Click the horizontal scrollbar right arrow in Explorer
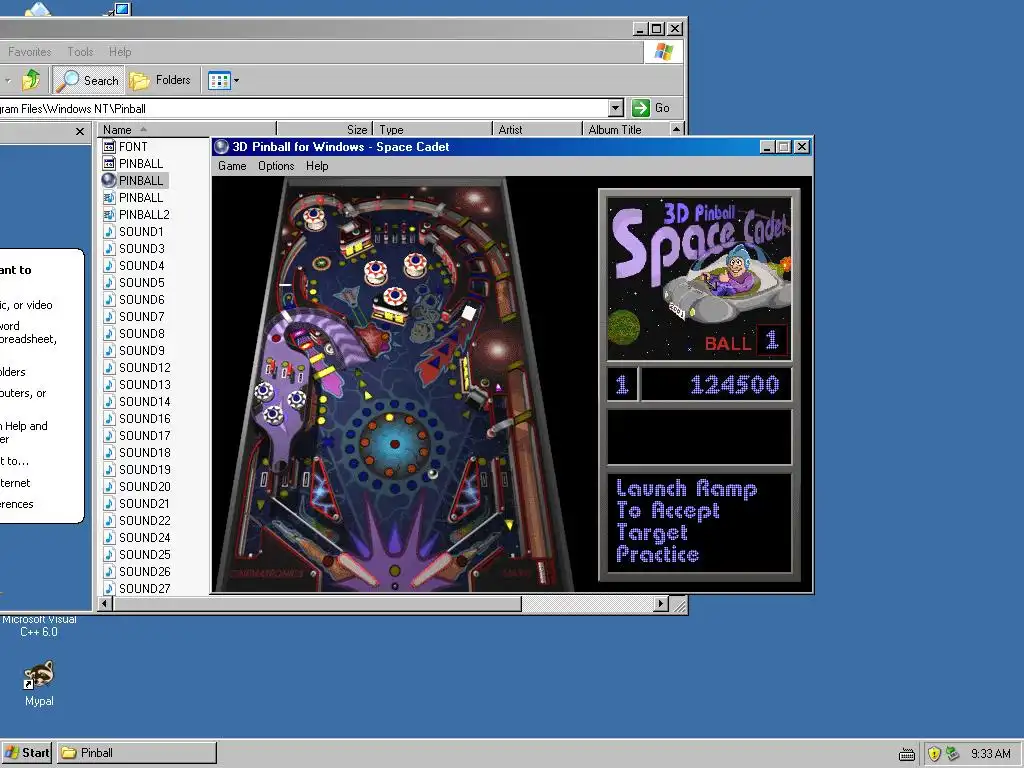1024x768 pixels. 661,604
